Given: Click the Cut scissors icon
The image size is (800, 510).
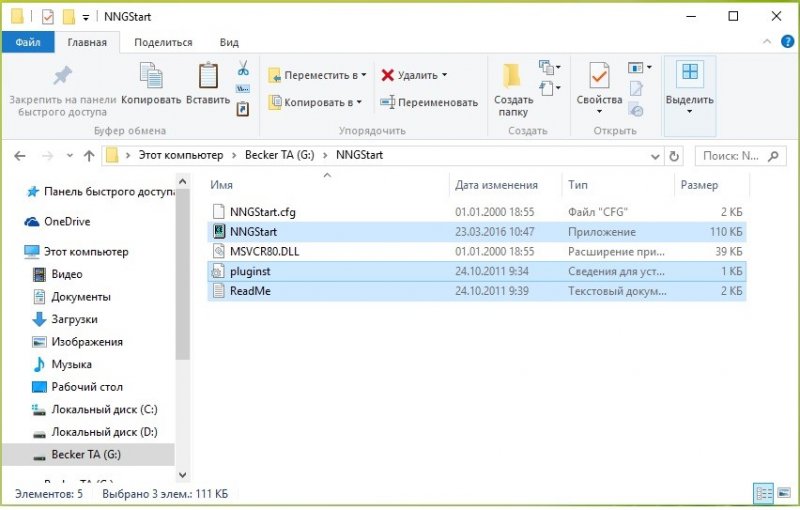Looking at the screenshot, I should 243,68.
